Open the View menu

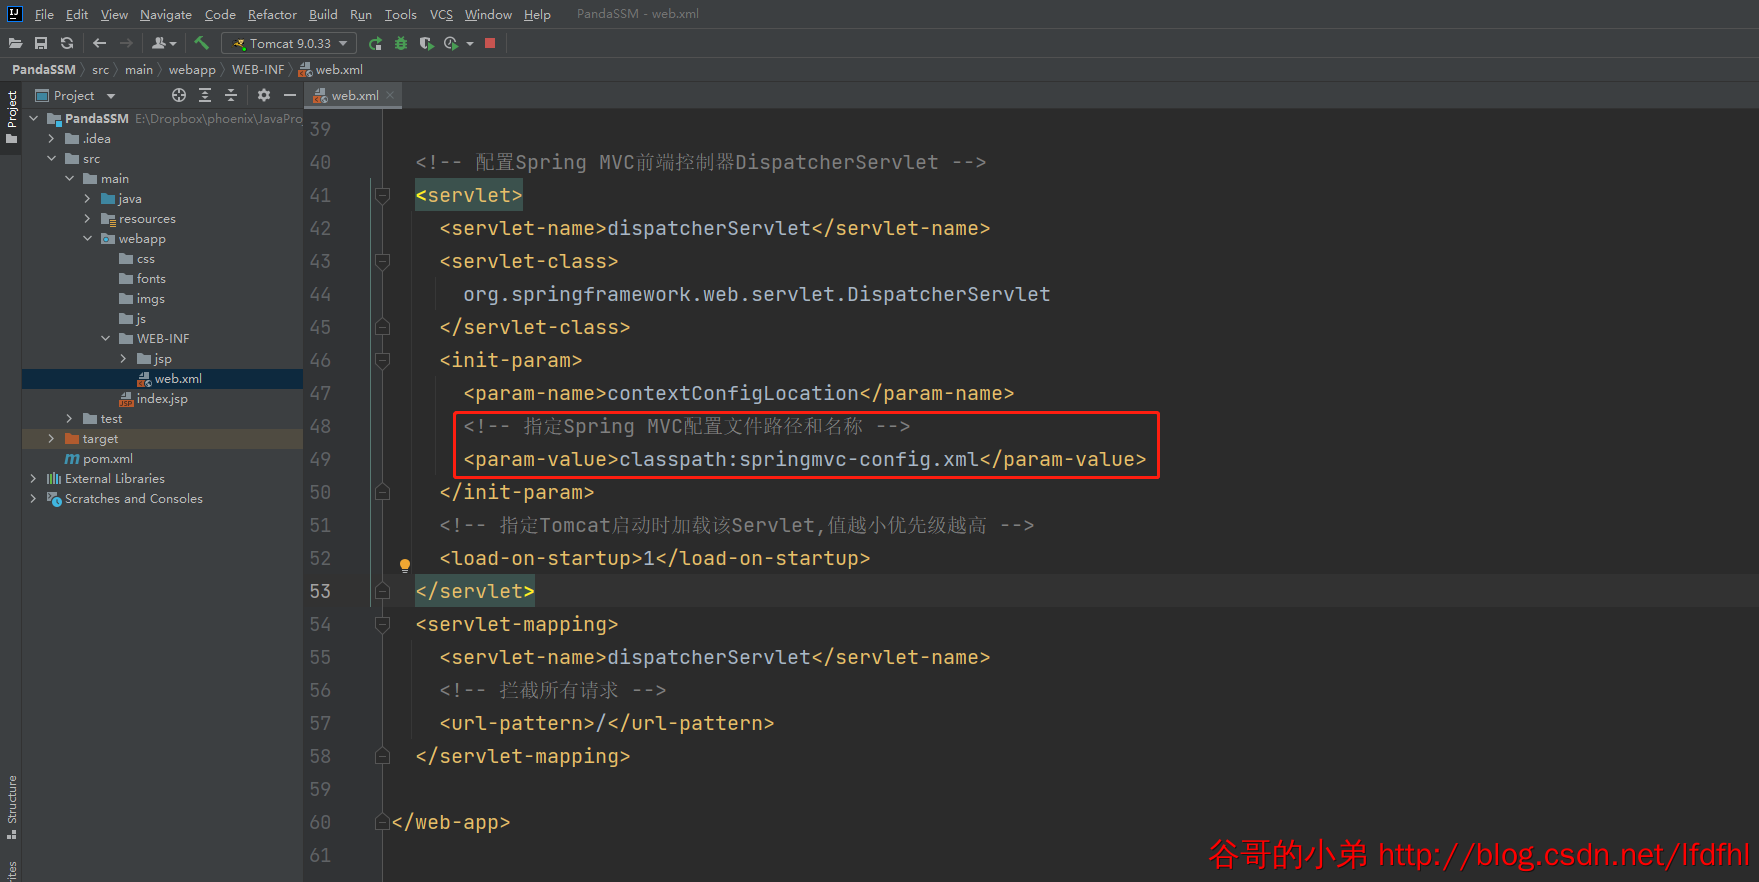pyautogui.click(x=114, y=14)
